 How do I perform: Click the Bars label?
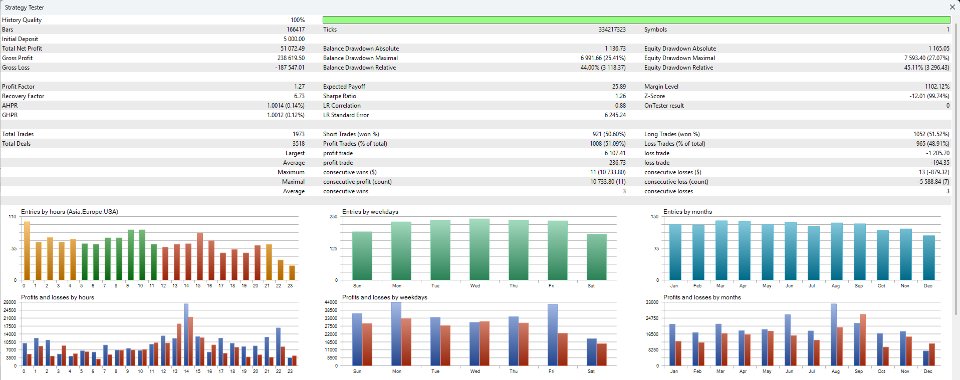7,29
